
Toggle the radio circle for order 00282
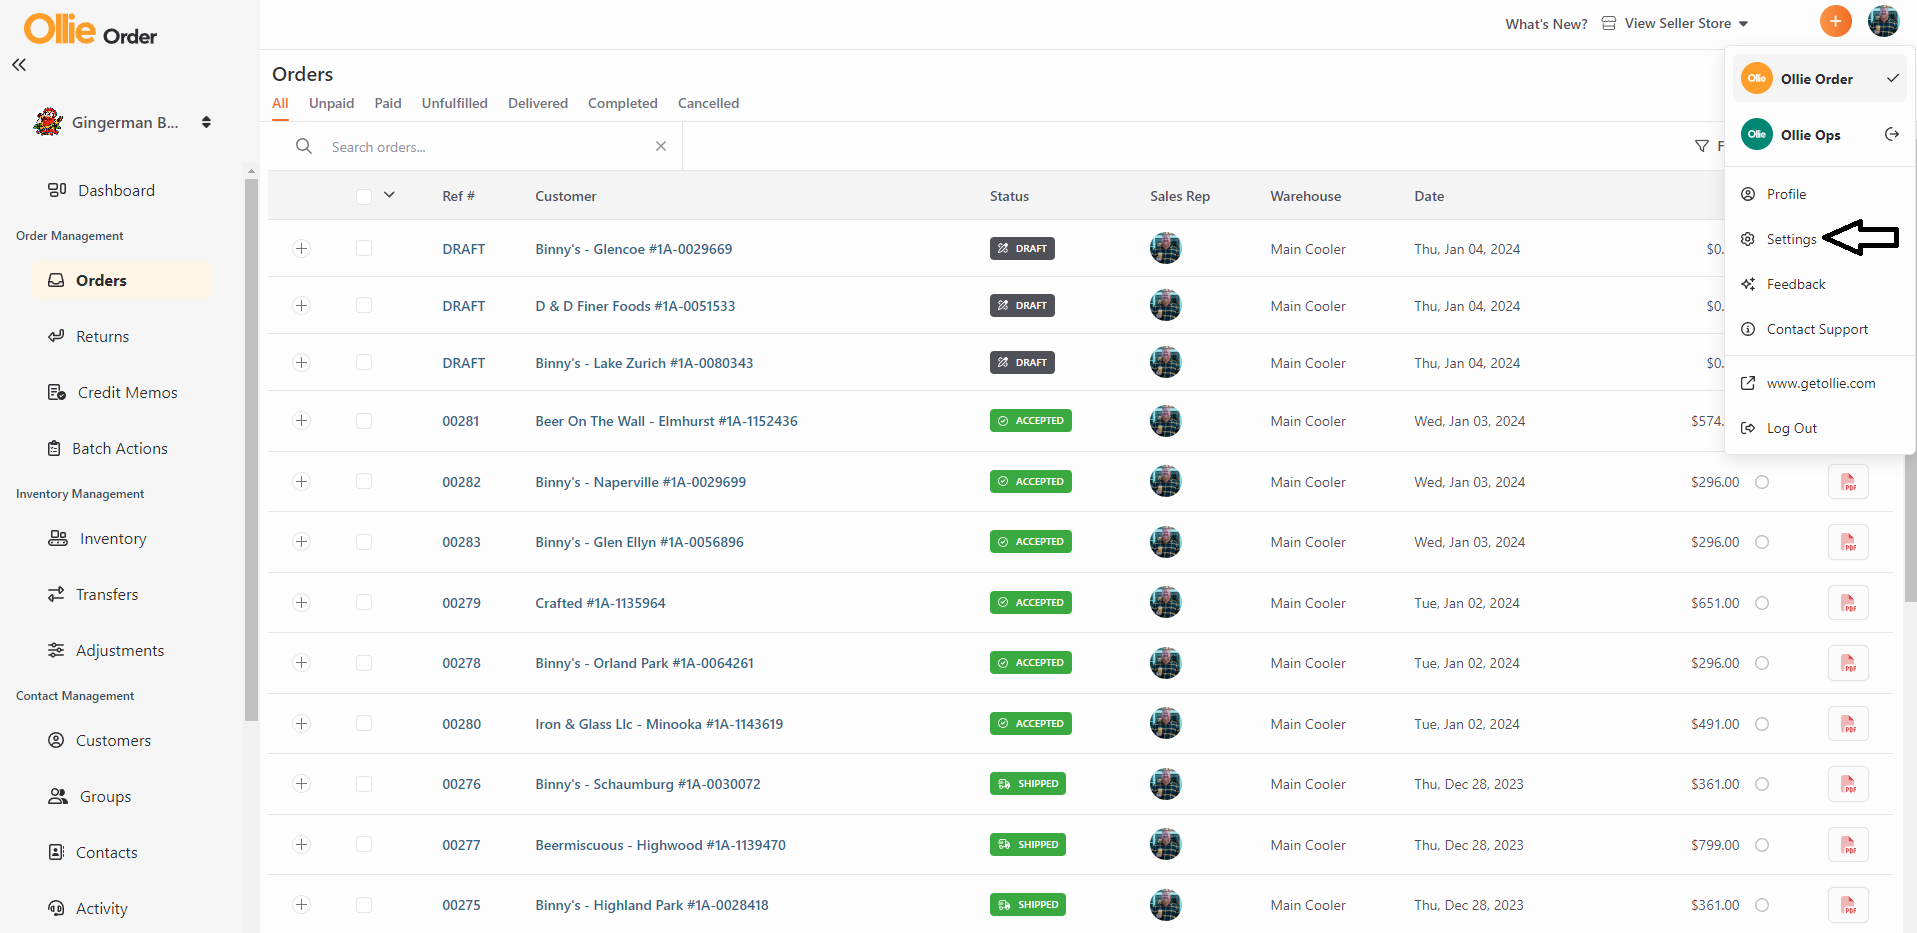click(1762, 482)
